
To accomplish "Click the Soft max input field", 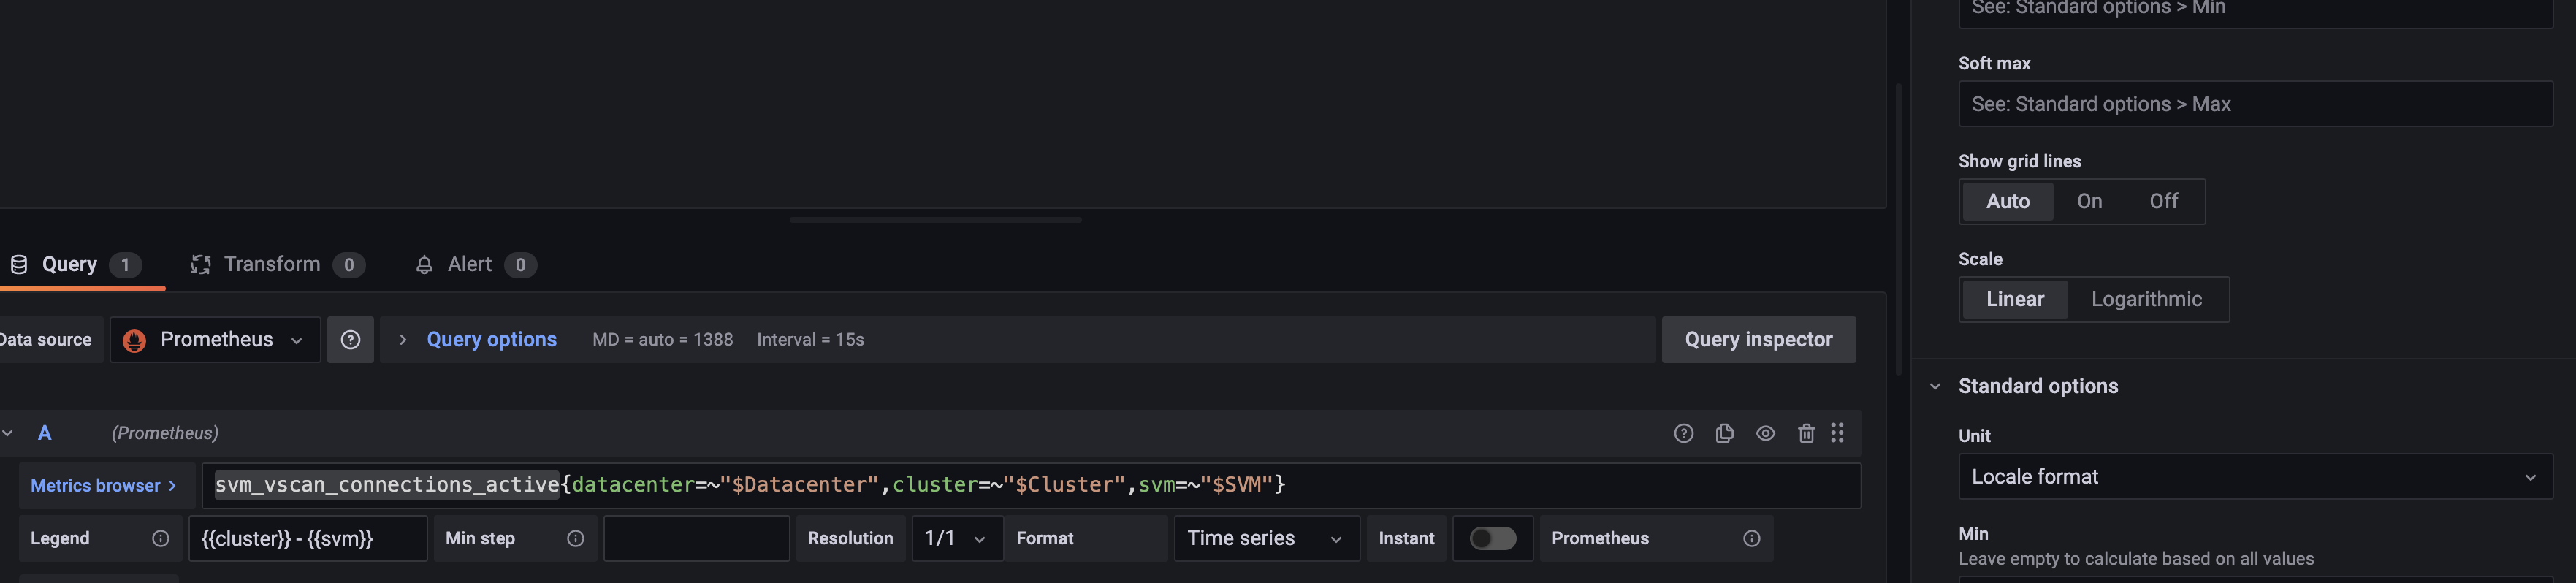I will (x=2253, y=103).
